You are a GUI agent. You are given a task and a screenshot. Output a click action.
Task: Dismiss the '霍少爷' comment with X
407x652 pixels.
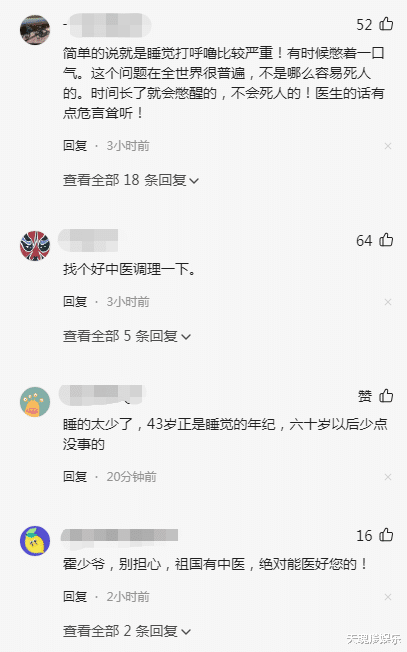[x=388, y=597]
